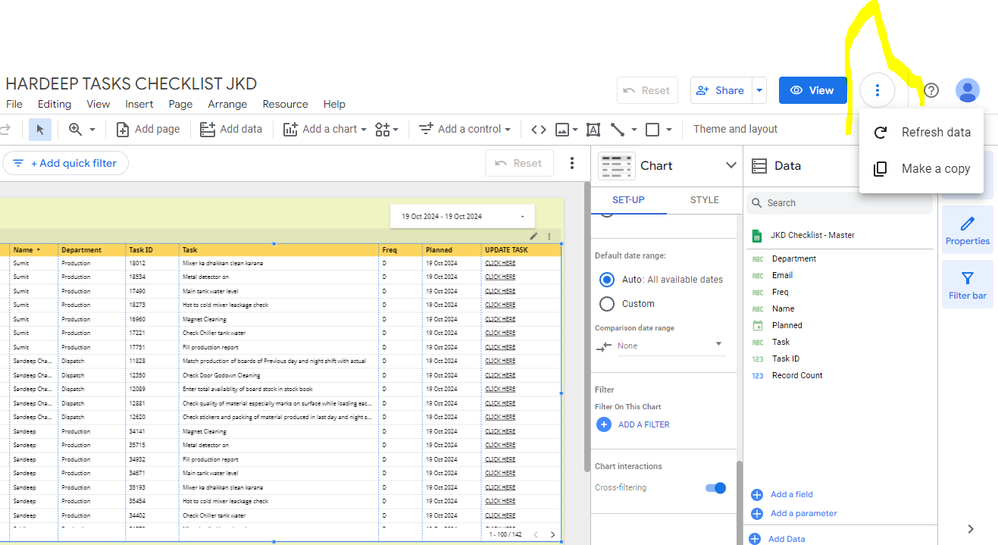
Task: Collapse data panel with bottom chevron
Action: coord(970,529)
